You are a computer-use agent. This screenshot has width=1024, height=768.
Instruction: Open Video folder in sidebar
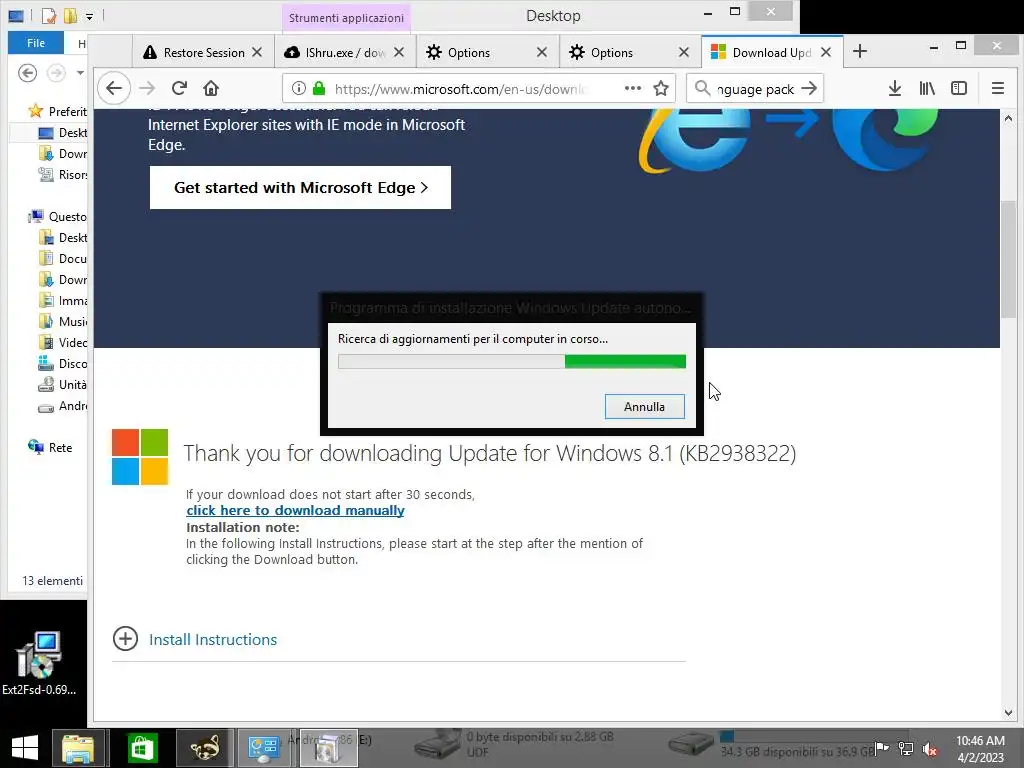pyautogui.click(x=62, y=342)
